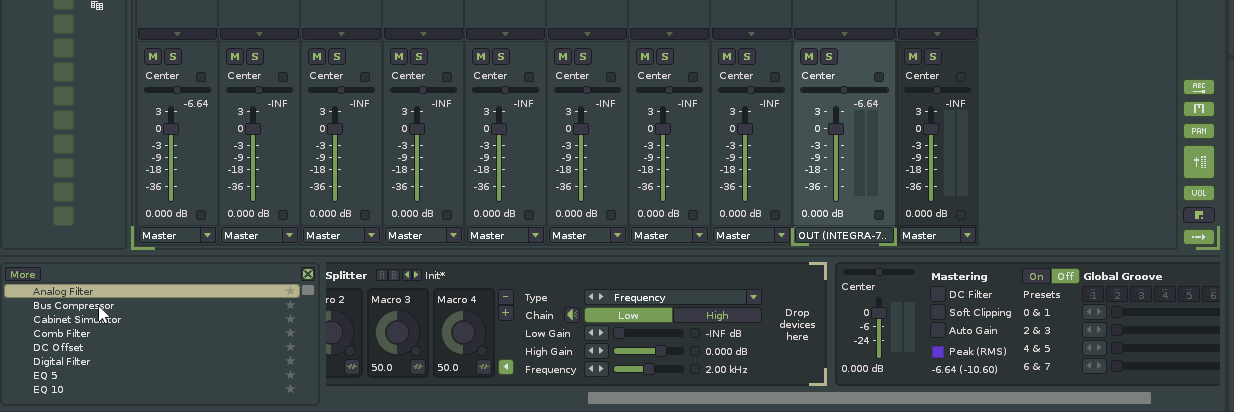Click the speaker icon beside Chain

tap(572, 315)
